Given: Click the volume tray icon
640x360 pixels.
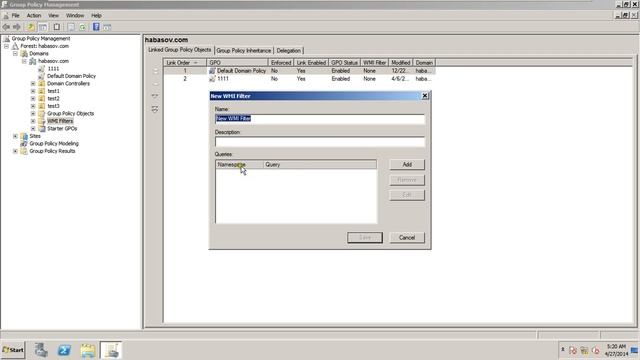Looking at the screenshot, I should [596, 350].
